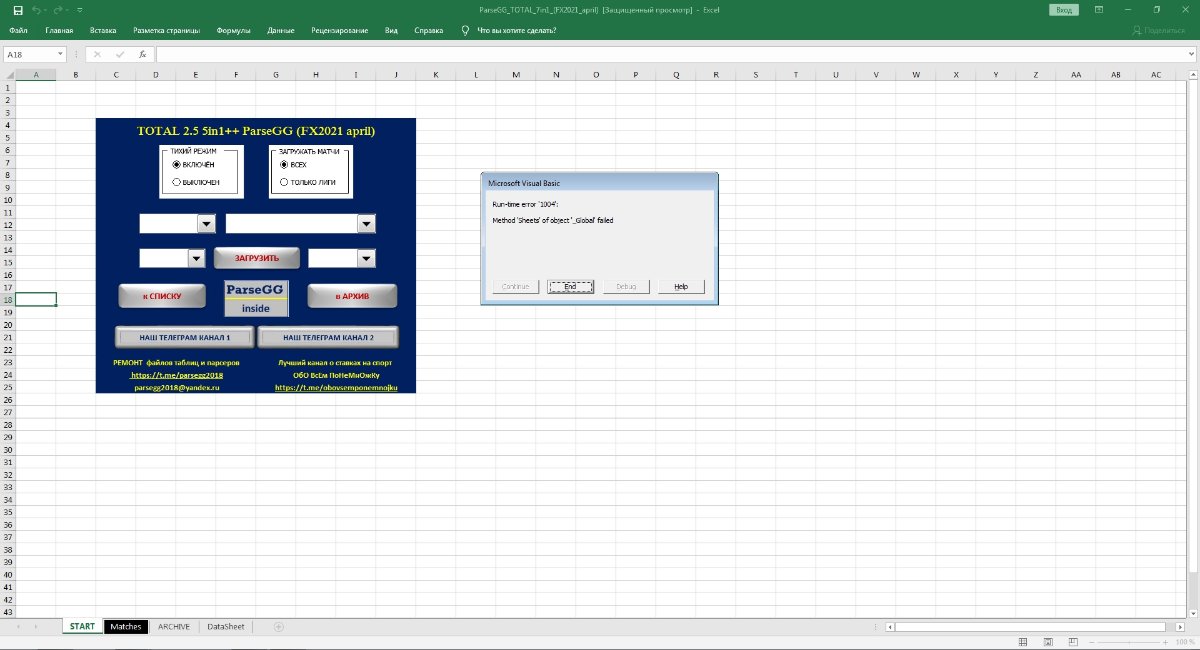Viewport: 1200px width, 650px height.
Task: Click the zoom in plus icon
Action: [1164, 641]
